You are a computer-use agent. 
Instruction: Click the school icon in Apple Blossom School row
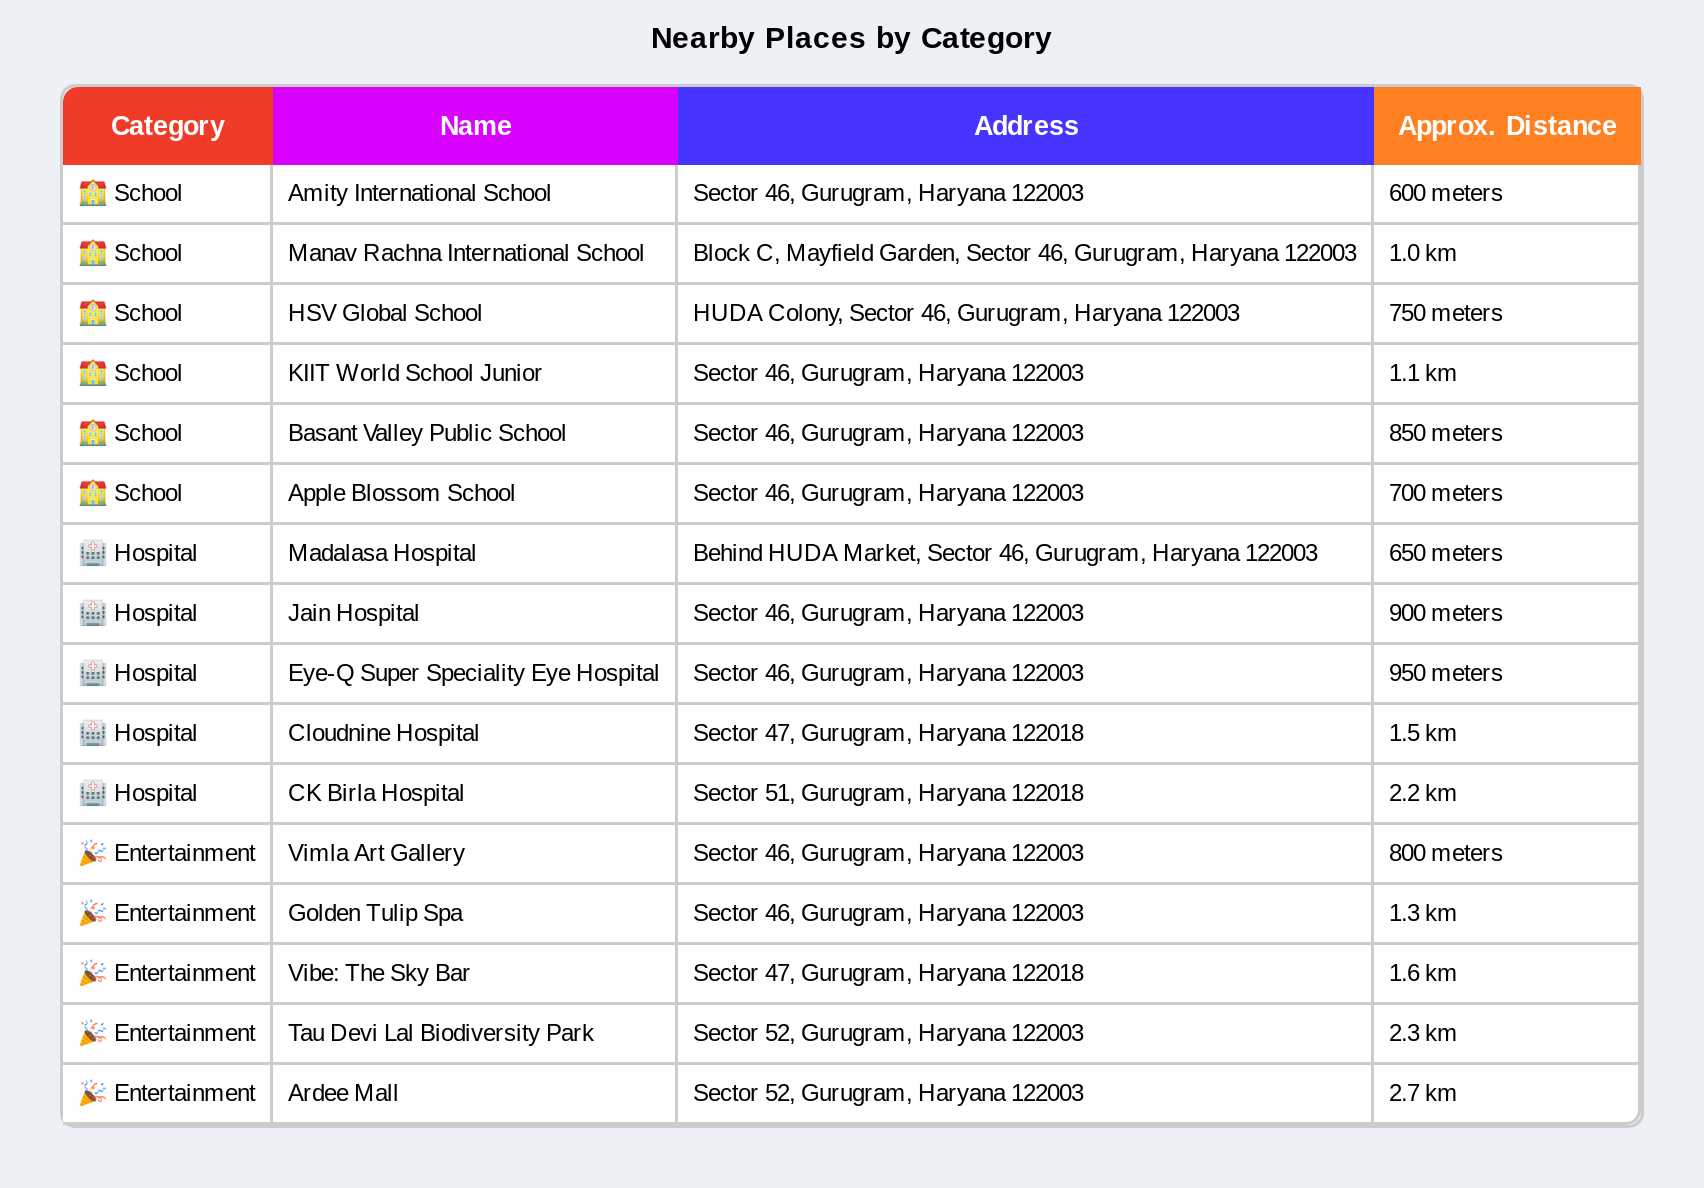point(93,493)
